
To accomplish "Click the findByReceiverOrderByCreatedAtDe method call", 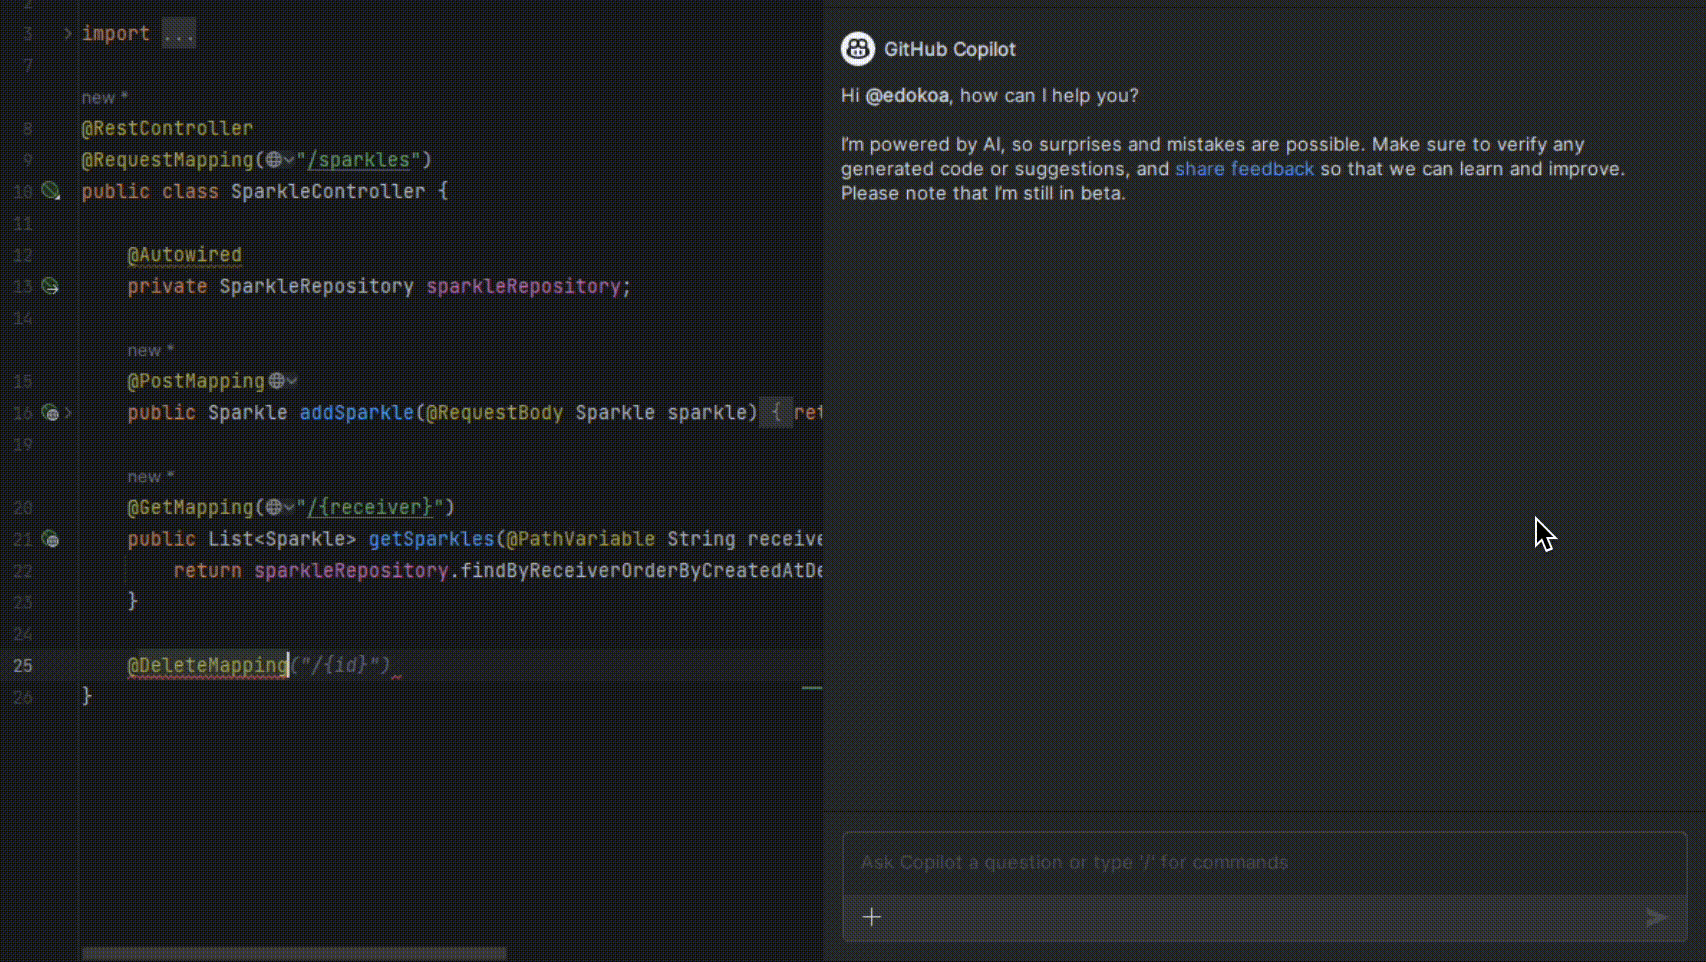I will (641, 571).
